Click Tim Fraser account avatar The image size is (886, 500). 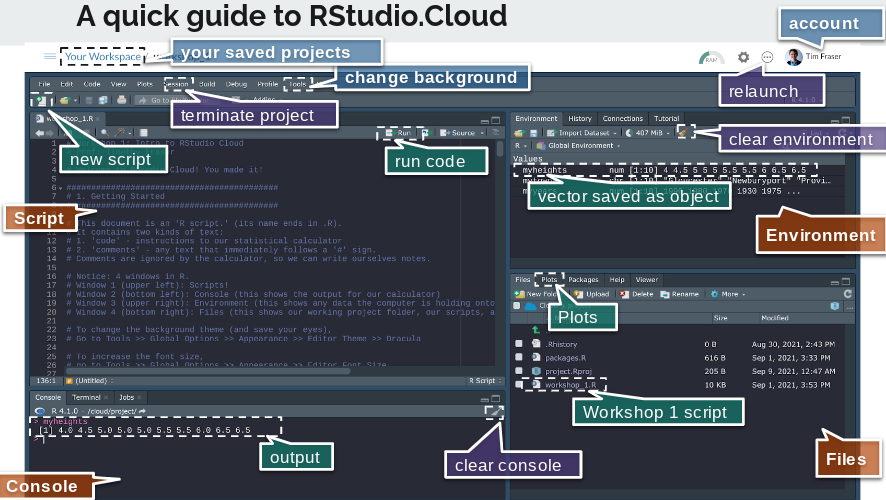click(x=794, y=57)
